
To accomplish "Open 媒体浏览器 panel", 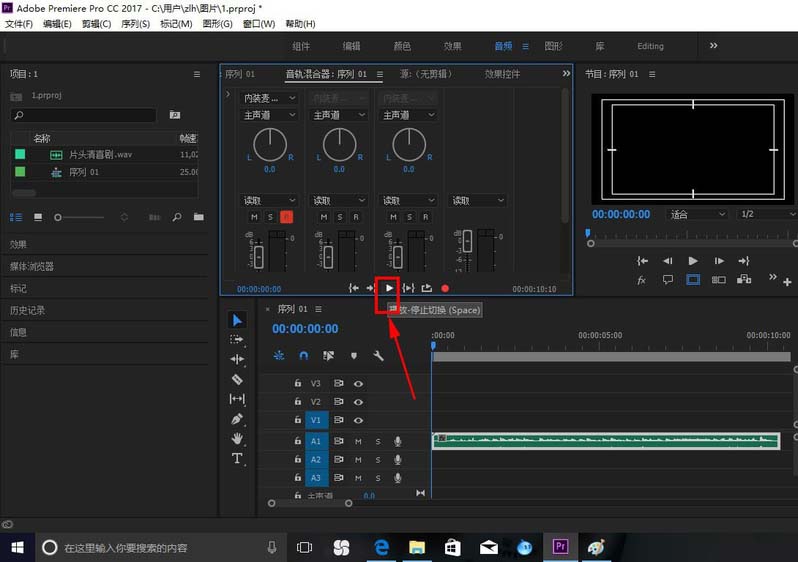I will (32, 266).
